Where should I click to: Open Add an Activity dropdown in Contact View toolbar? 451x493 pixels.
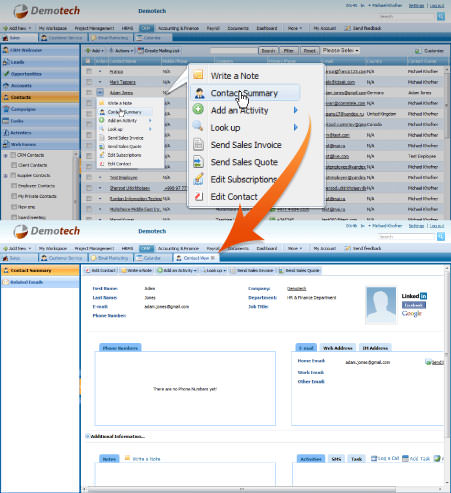point(177,270)
